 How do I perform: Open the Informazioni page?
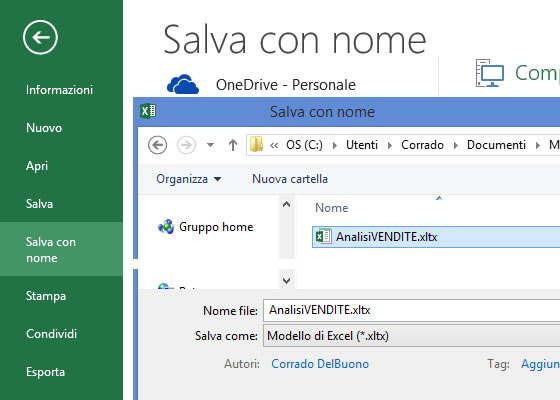pyautogui.click(x=59, y=90)
